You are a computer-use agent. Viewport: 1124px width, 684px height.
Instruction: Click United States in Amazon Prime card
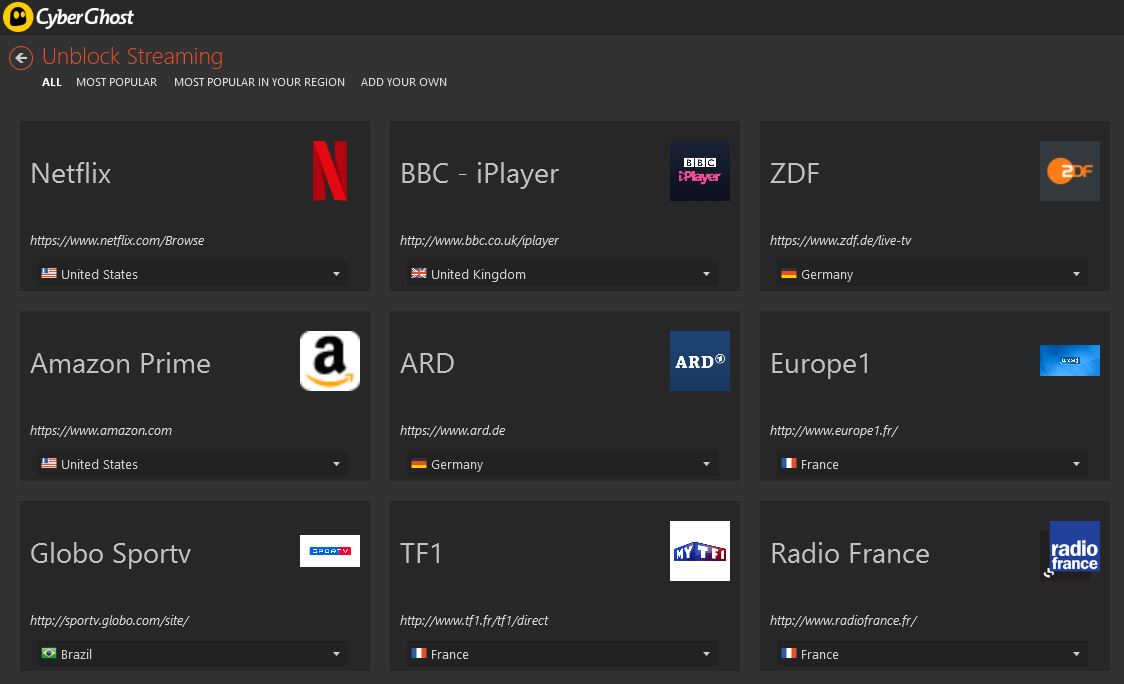[99, 464]
